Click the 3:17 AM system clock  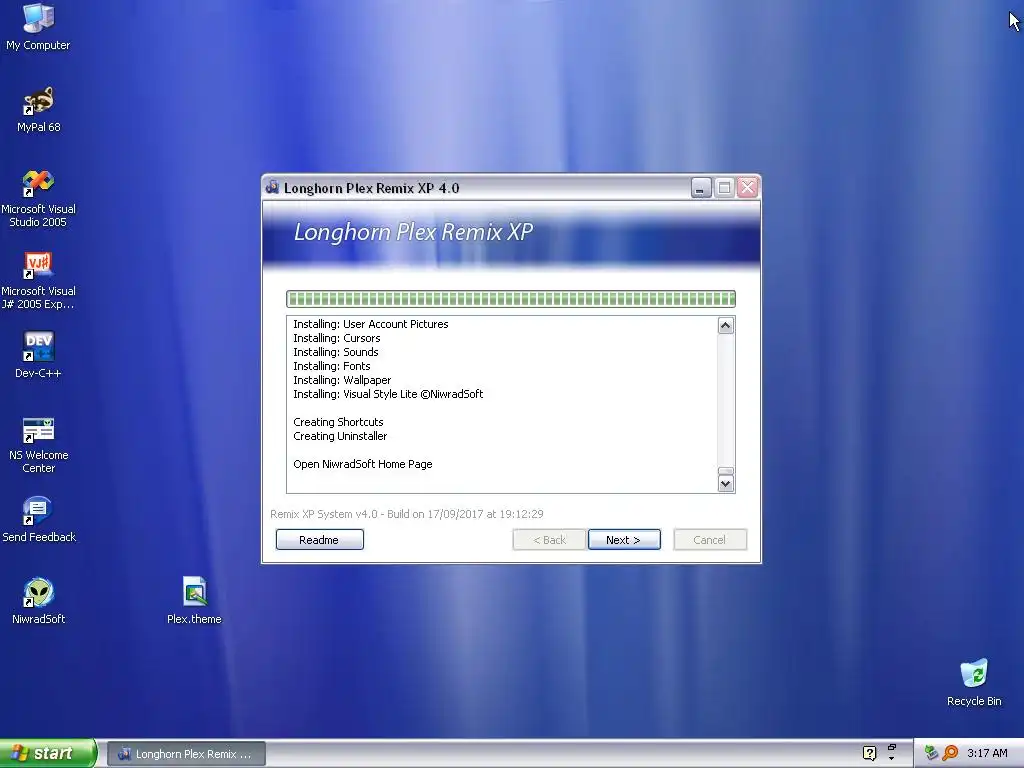[987, 753]
